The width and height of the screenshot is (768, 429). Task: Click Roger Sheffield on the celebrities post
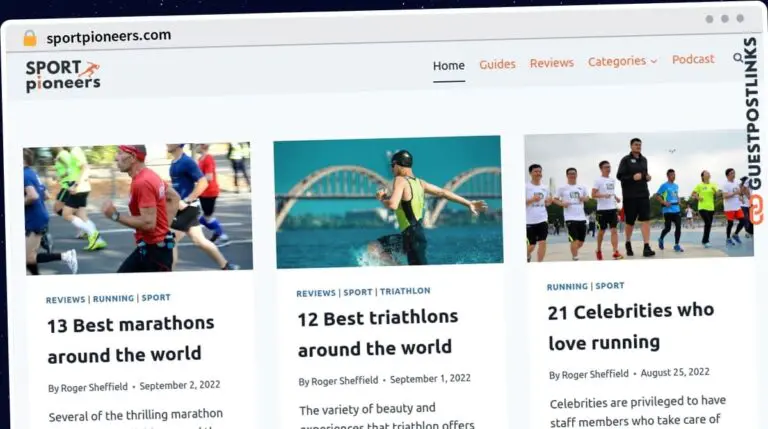pos(595,375)
